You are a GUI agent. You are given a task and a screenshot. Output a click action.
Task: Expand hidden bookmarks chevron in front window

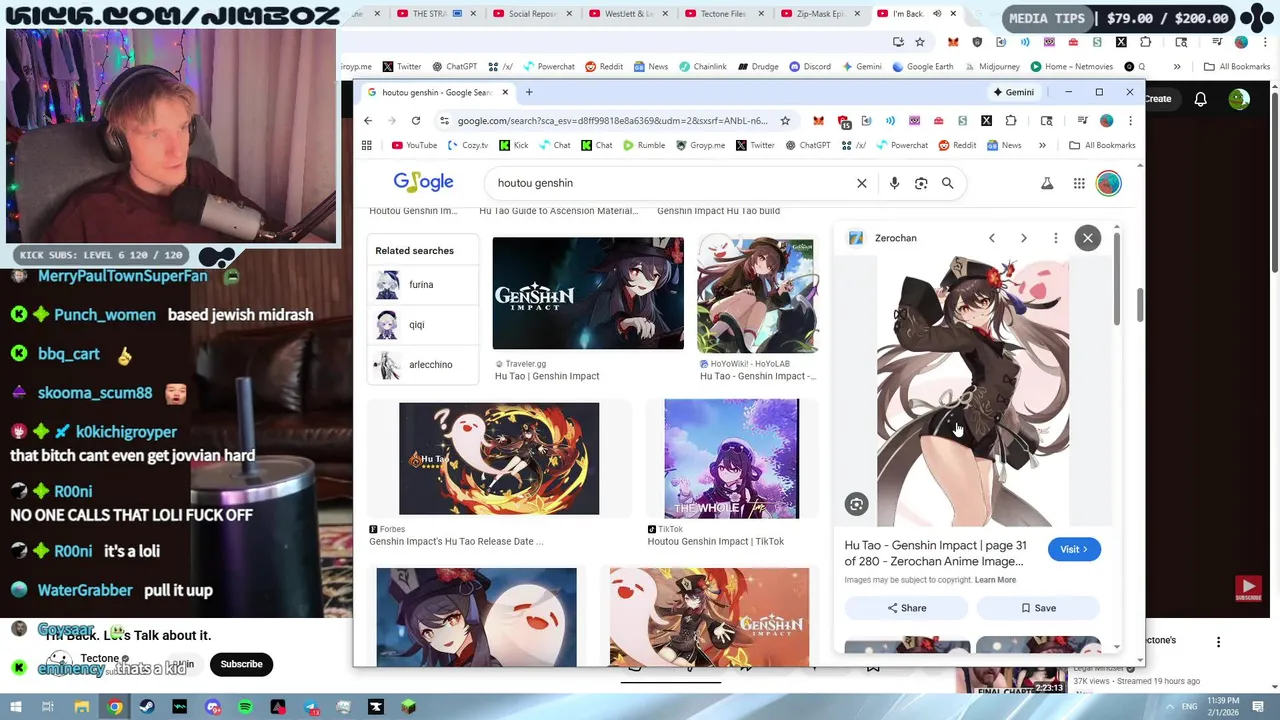[1042, 145]
